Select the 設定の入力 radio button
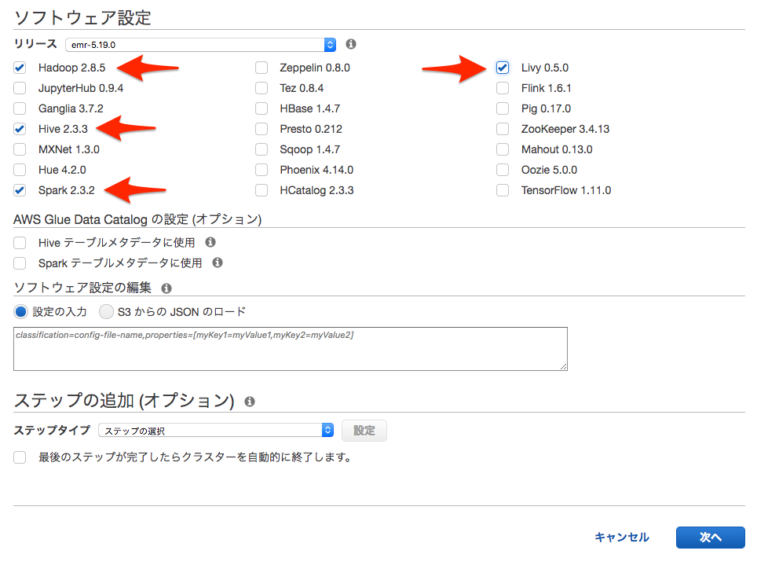The width and height of the screenshot is (768, 569). (21, 311)
